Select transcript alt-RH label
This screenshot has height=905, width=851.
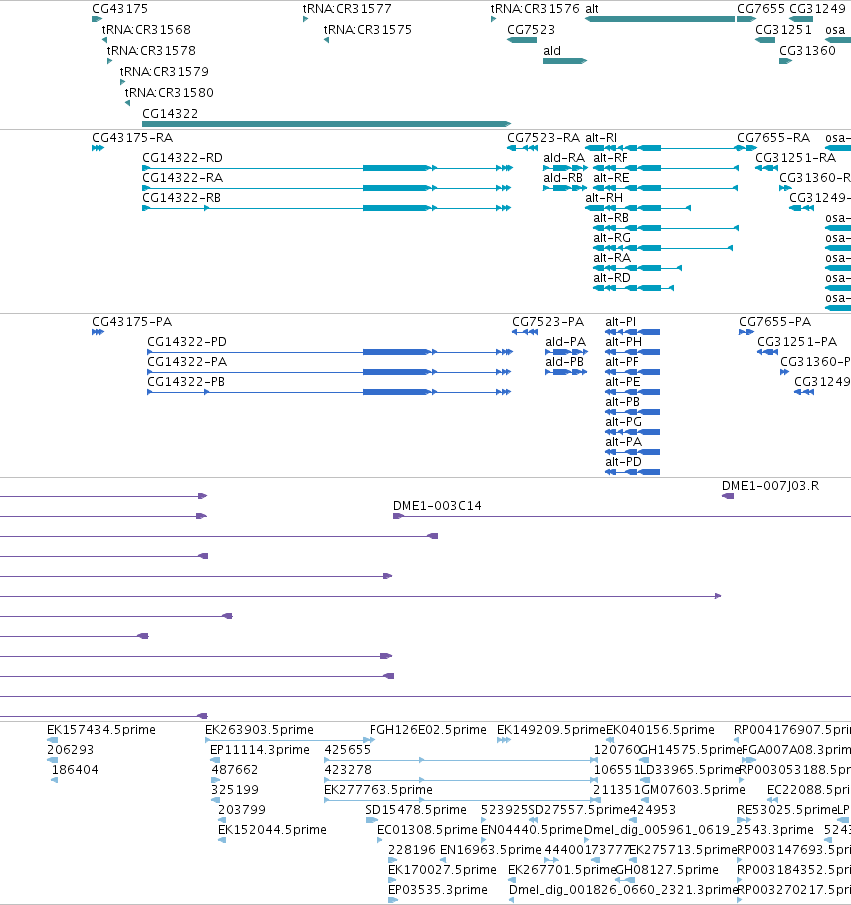point(604,198)
